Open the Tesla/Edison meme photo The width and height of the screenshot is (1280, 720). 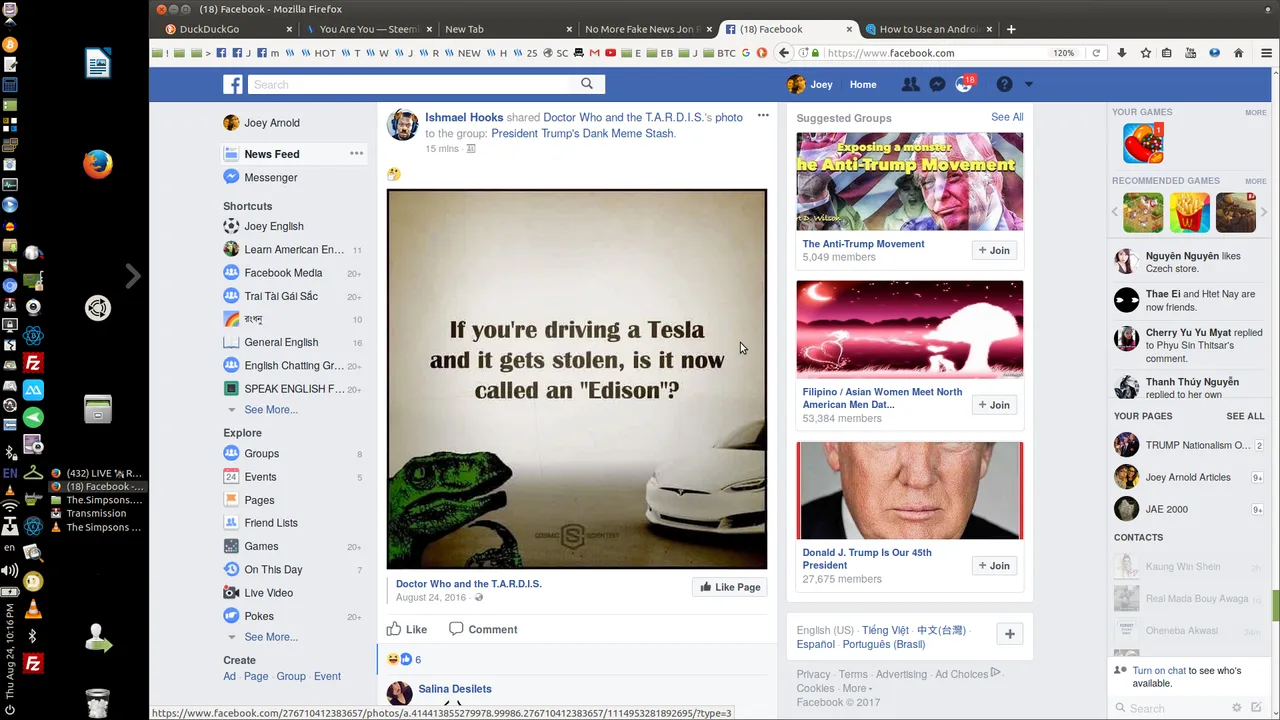pos(577,379)
